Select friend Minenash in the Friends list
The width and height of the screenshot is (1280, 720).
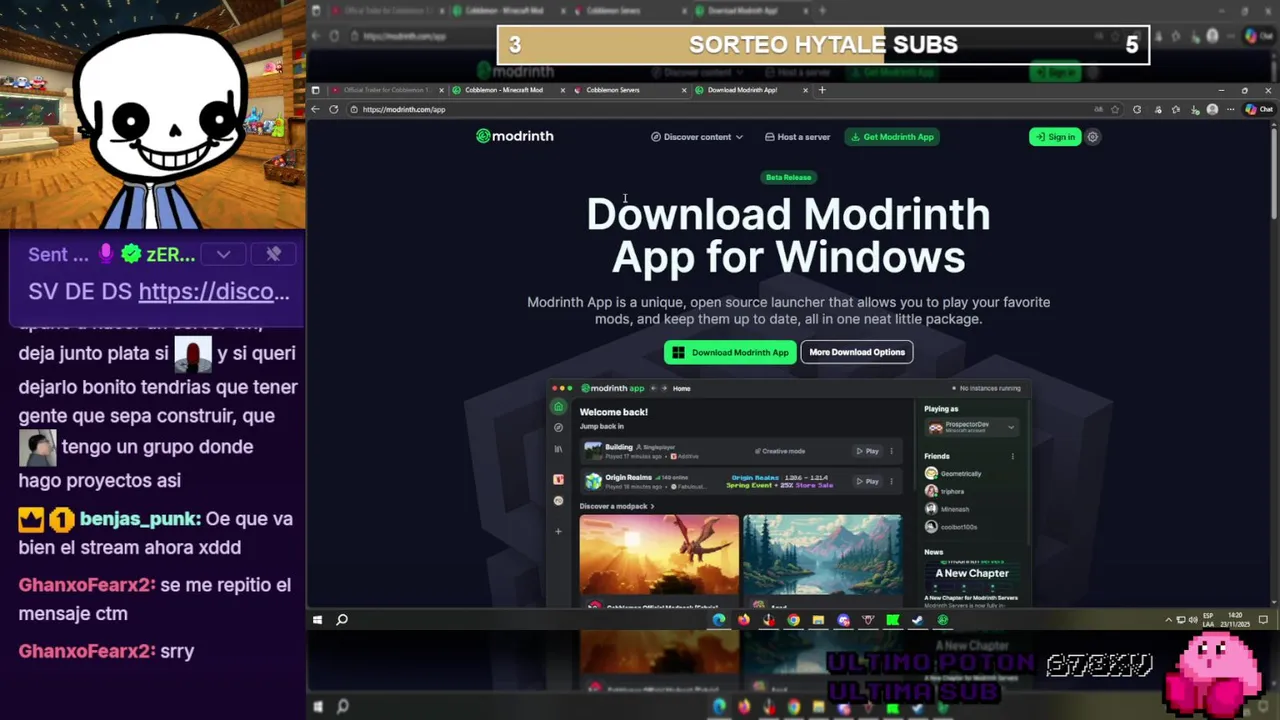[x=947, y=509]
